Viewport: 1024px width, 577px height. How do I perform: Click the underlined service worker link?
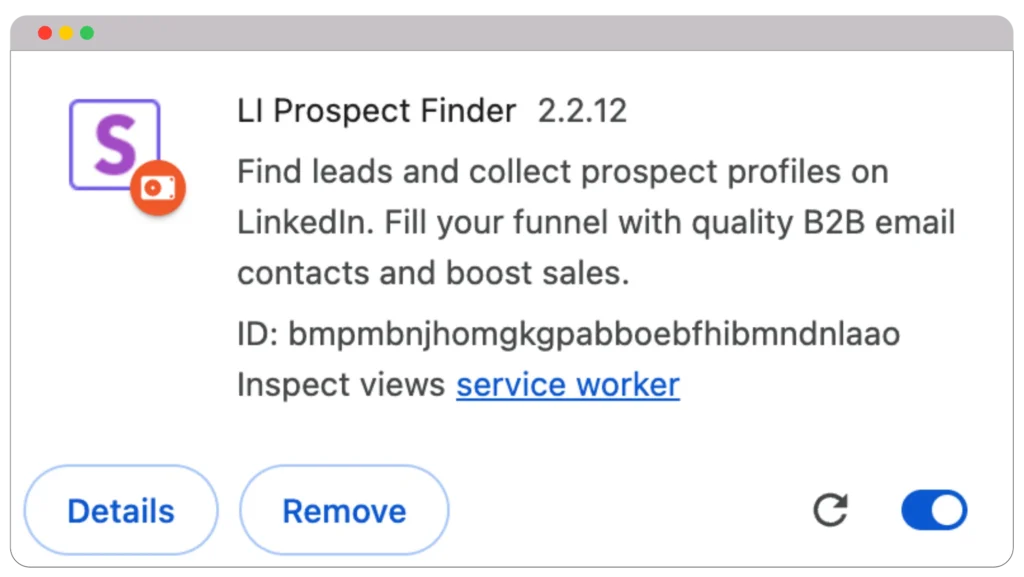(567, 384)
